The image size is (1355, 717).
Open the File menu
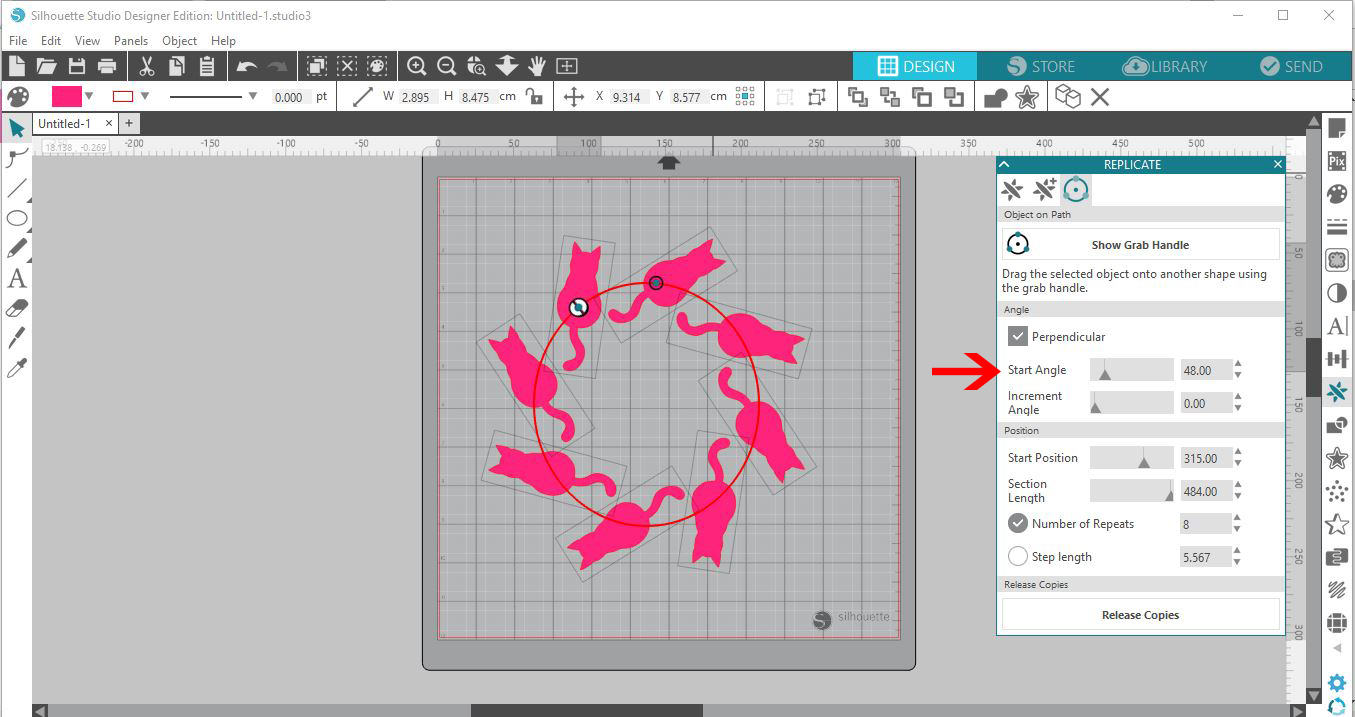click(x=18, y=41)
